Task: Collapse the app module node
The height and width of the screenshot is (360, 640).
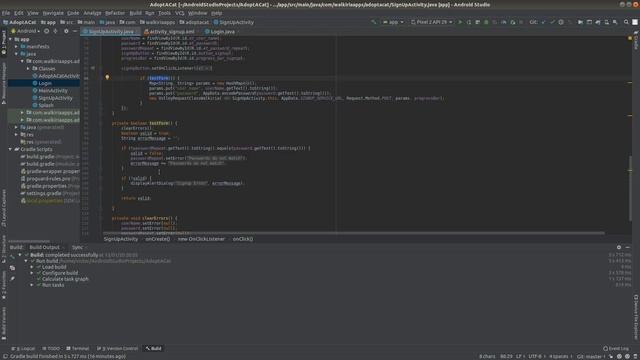Action: point(11,39)
